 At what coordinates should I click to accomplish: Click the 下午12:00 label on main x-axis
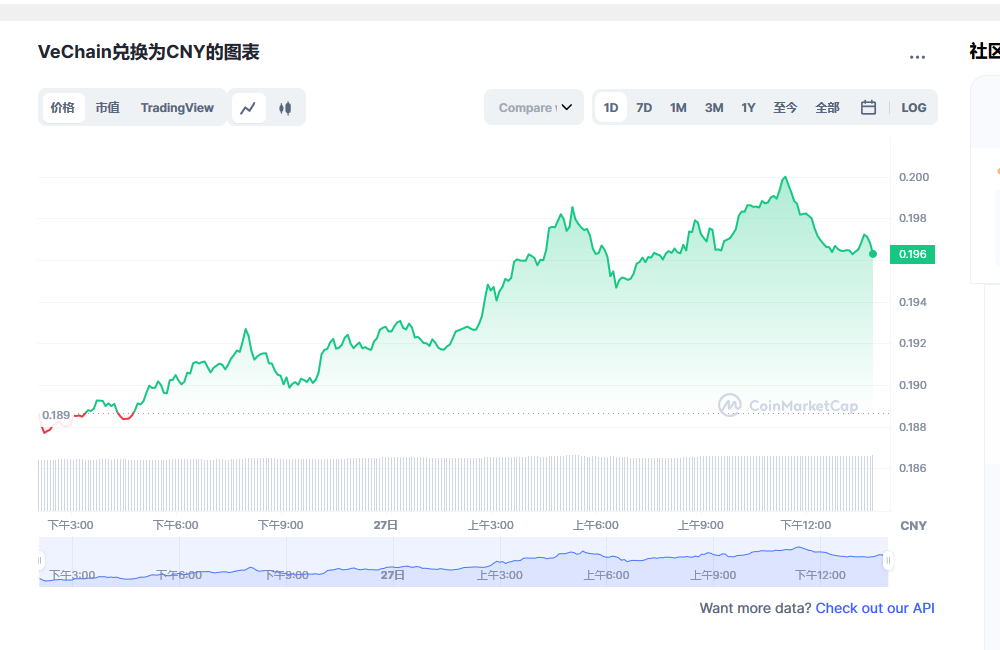coord(805,525)
